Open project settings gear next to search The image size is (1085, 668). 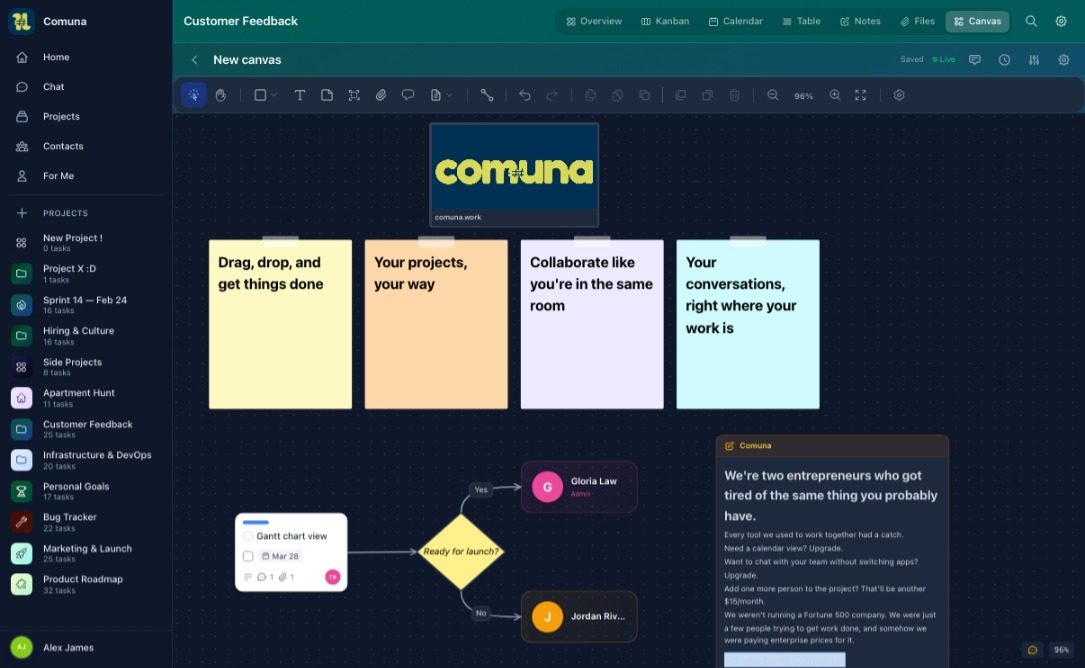pos(1061,21)
